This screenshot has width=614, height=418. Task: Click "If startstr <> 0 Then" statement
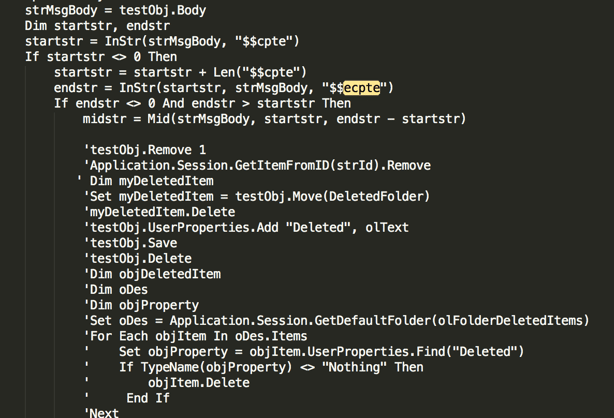coord(101,57)
